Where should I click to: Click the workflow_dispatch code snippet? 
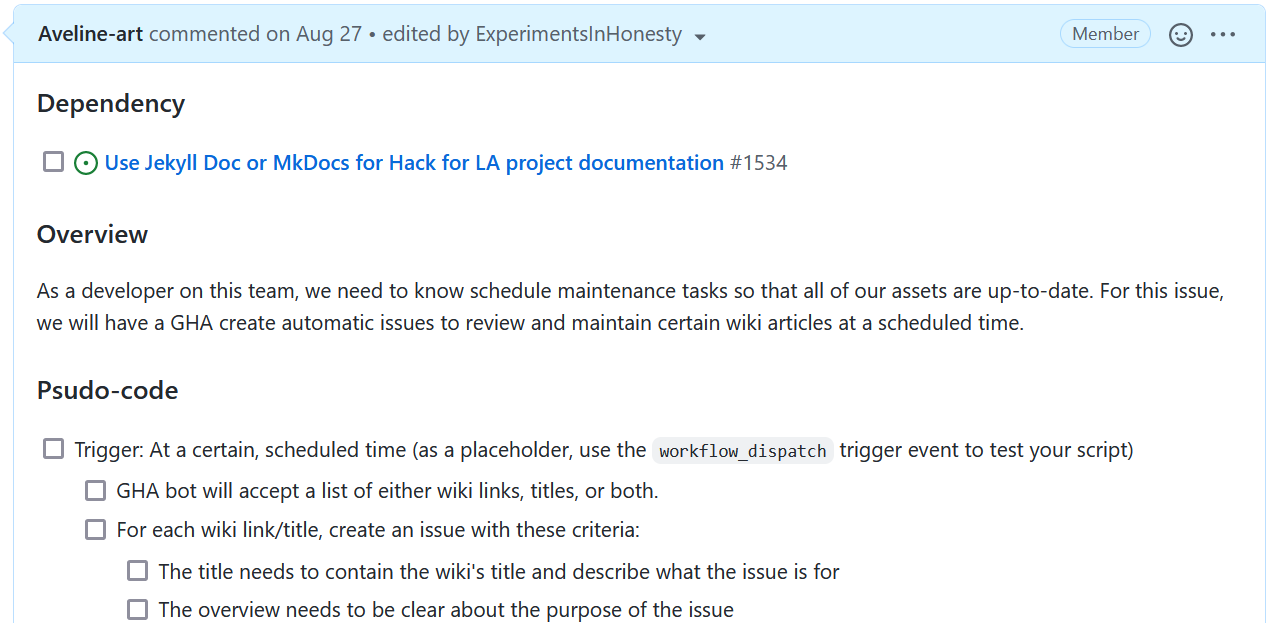[743, 451]
